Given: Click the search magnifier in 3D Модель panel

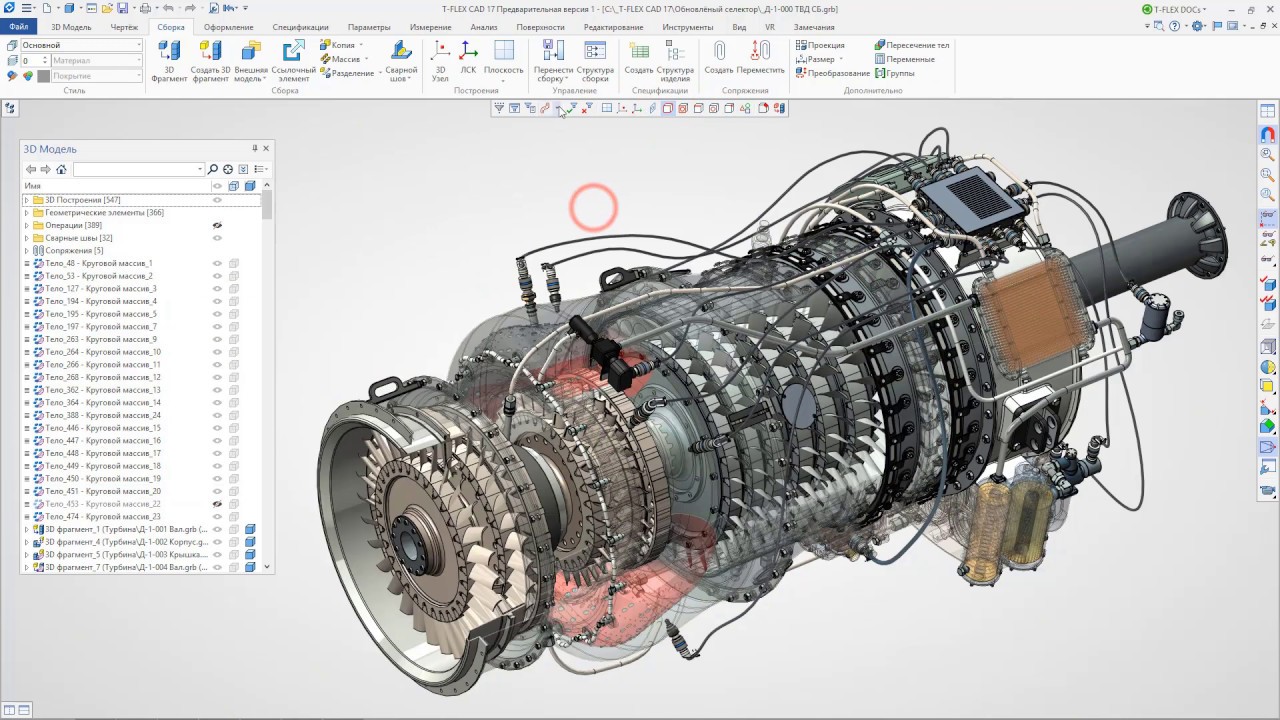Looking at the screenshot, I should pyautogui.click(x=212, y=168).
